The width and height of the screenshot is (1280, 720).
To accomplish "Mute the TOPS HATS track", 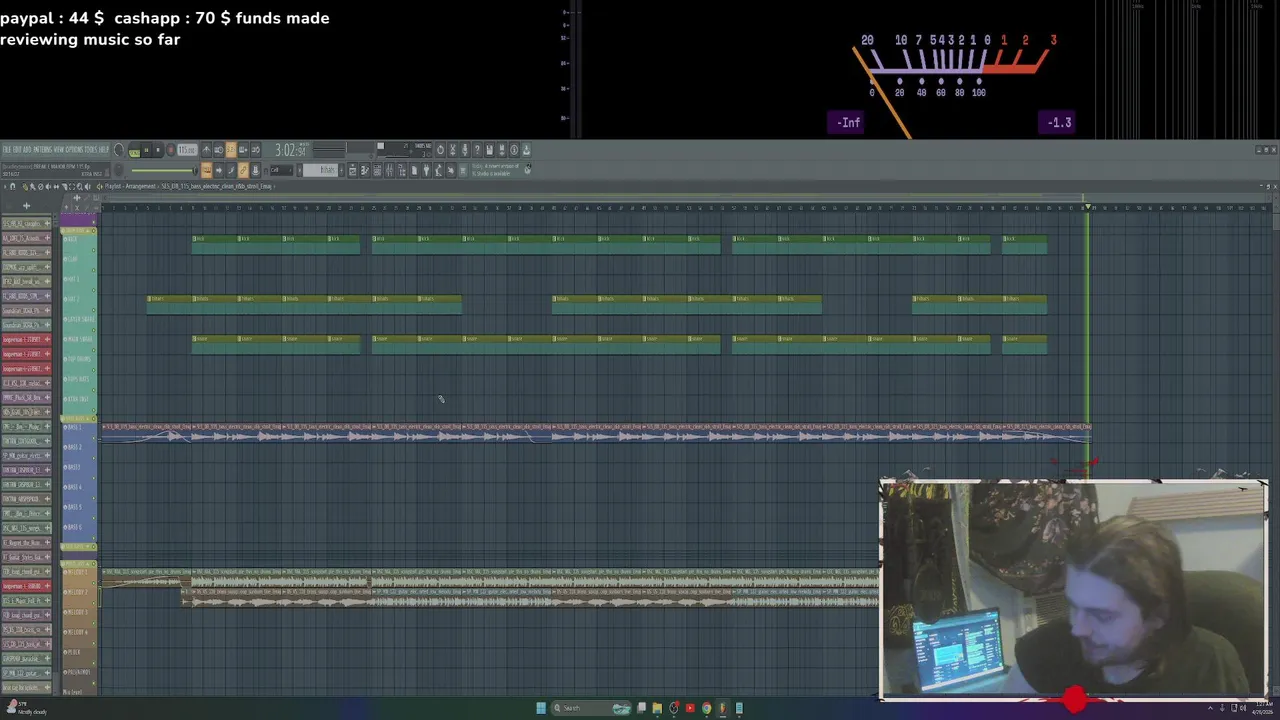I will pyautogui.click(x=93, y=390).
